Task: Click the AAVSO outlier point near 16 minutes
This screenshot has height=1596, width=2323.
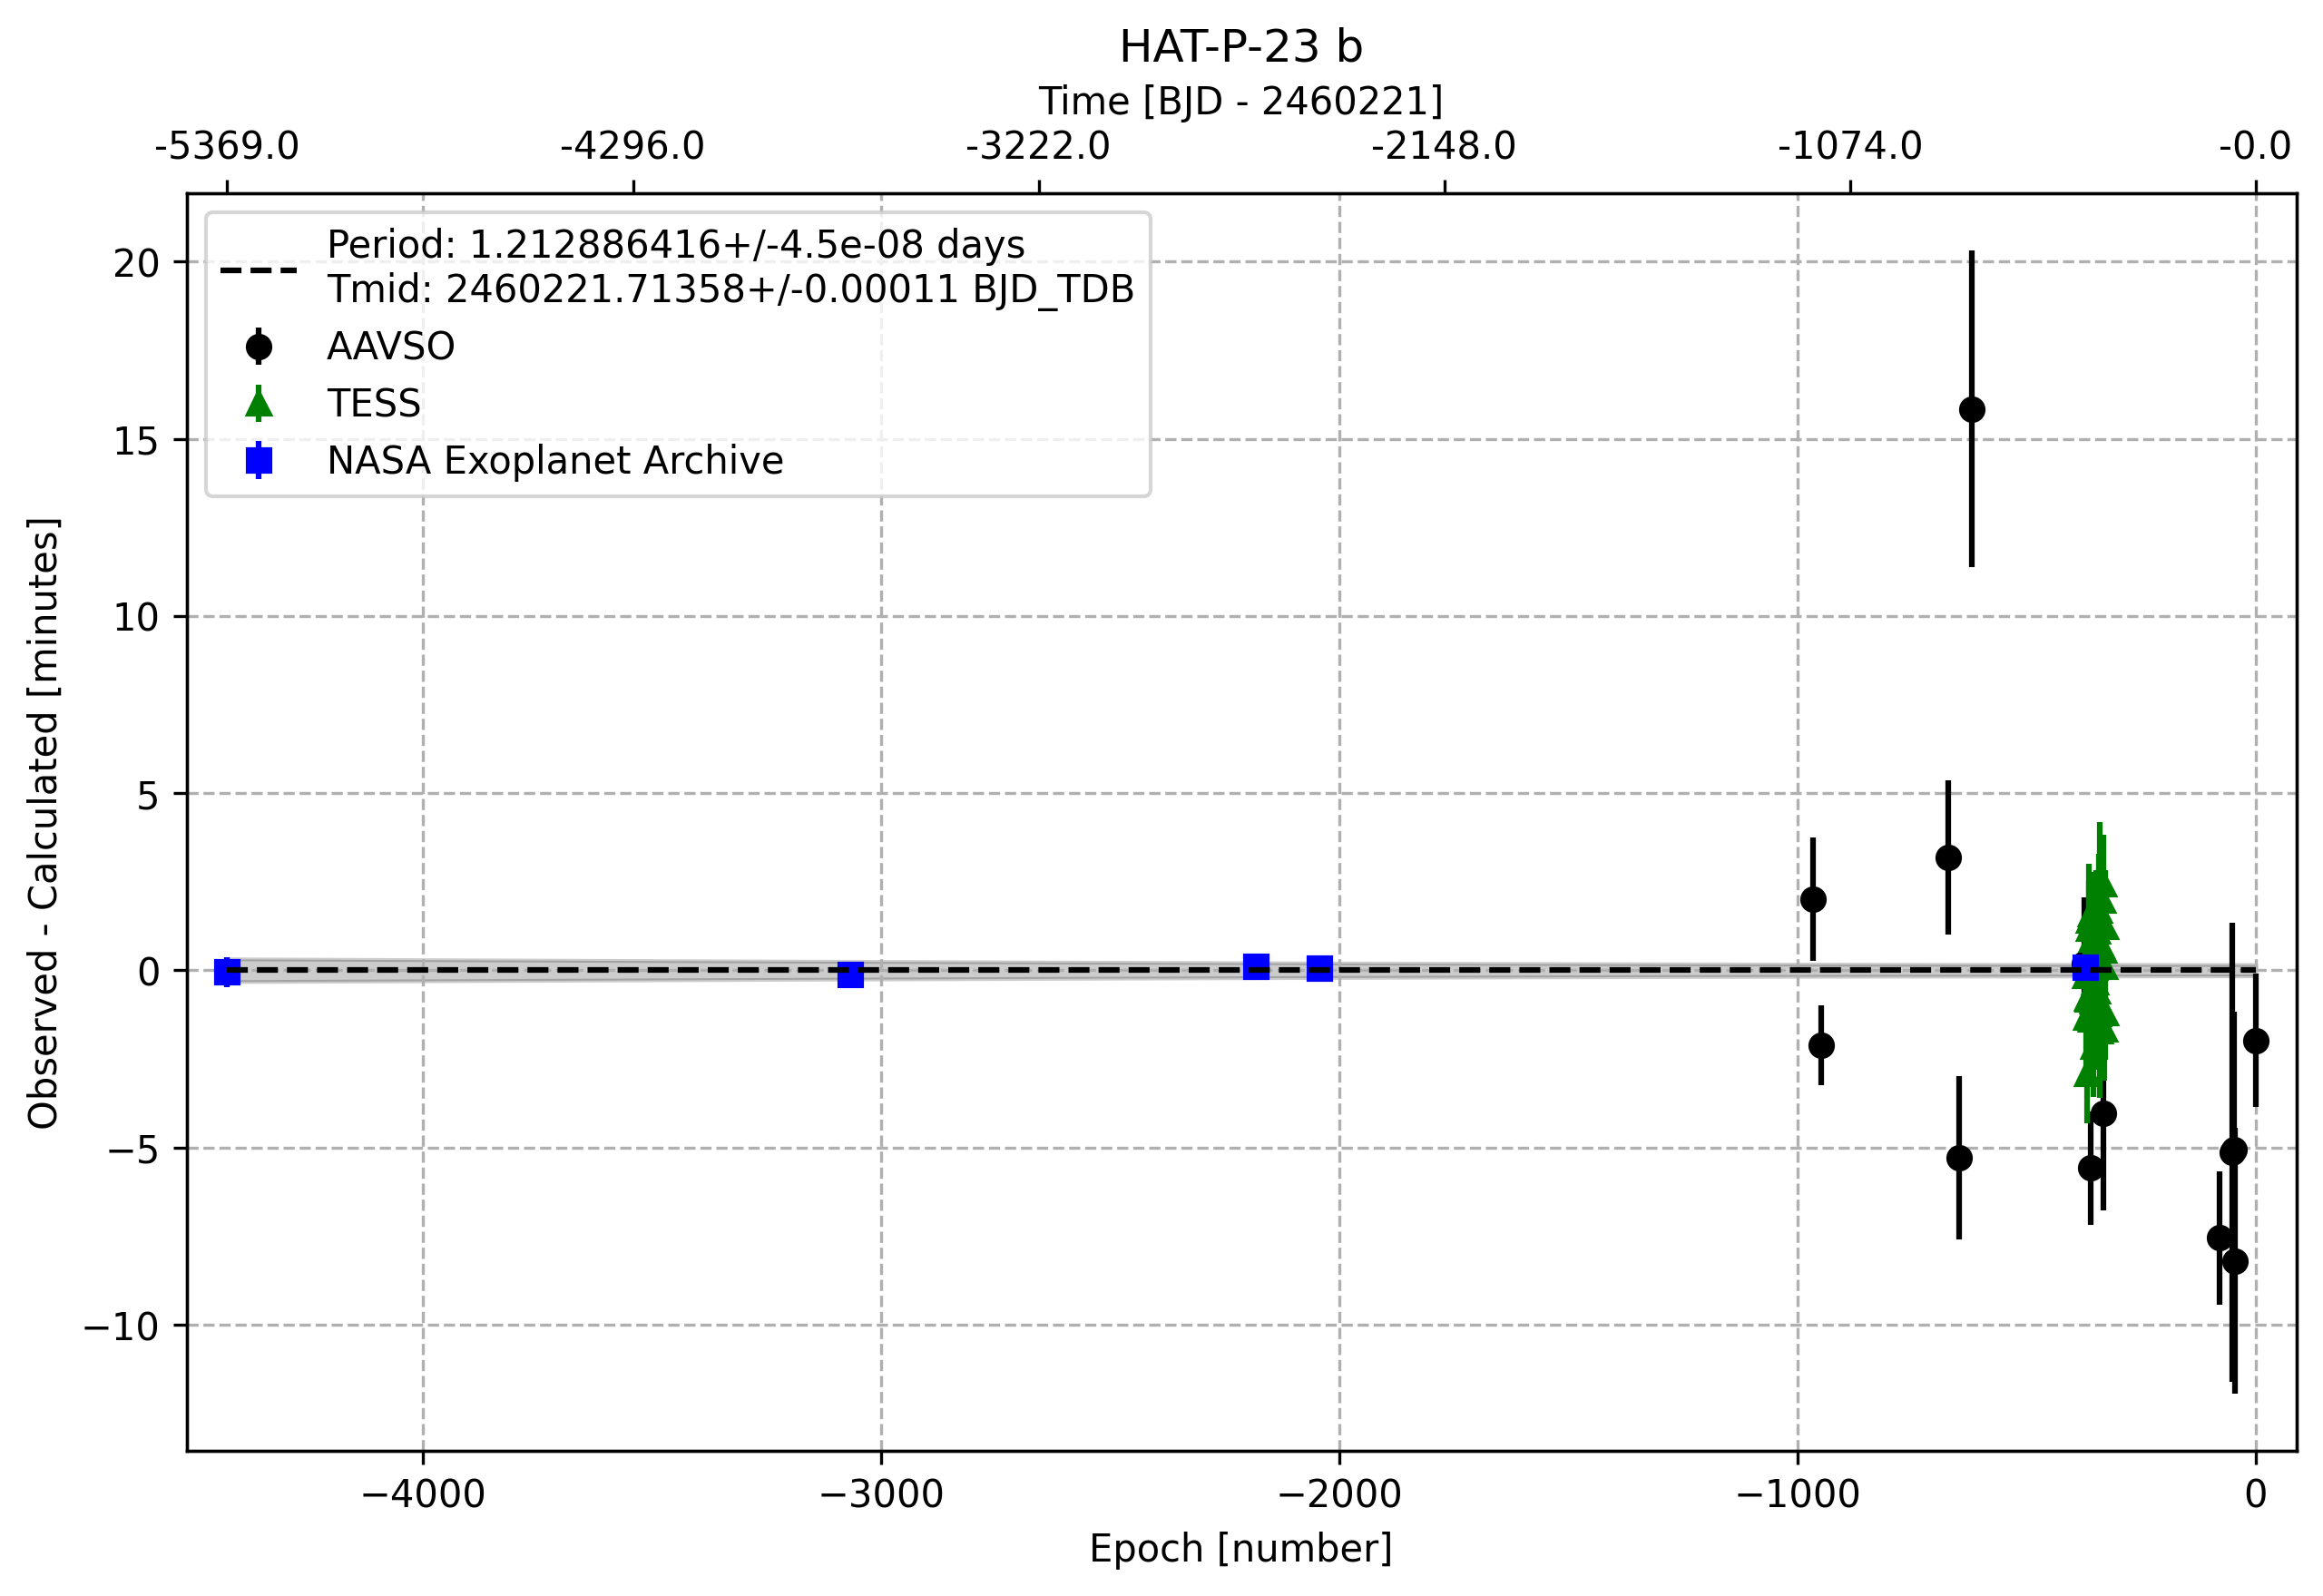Action: coord(1972,409)
